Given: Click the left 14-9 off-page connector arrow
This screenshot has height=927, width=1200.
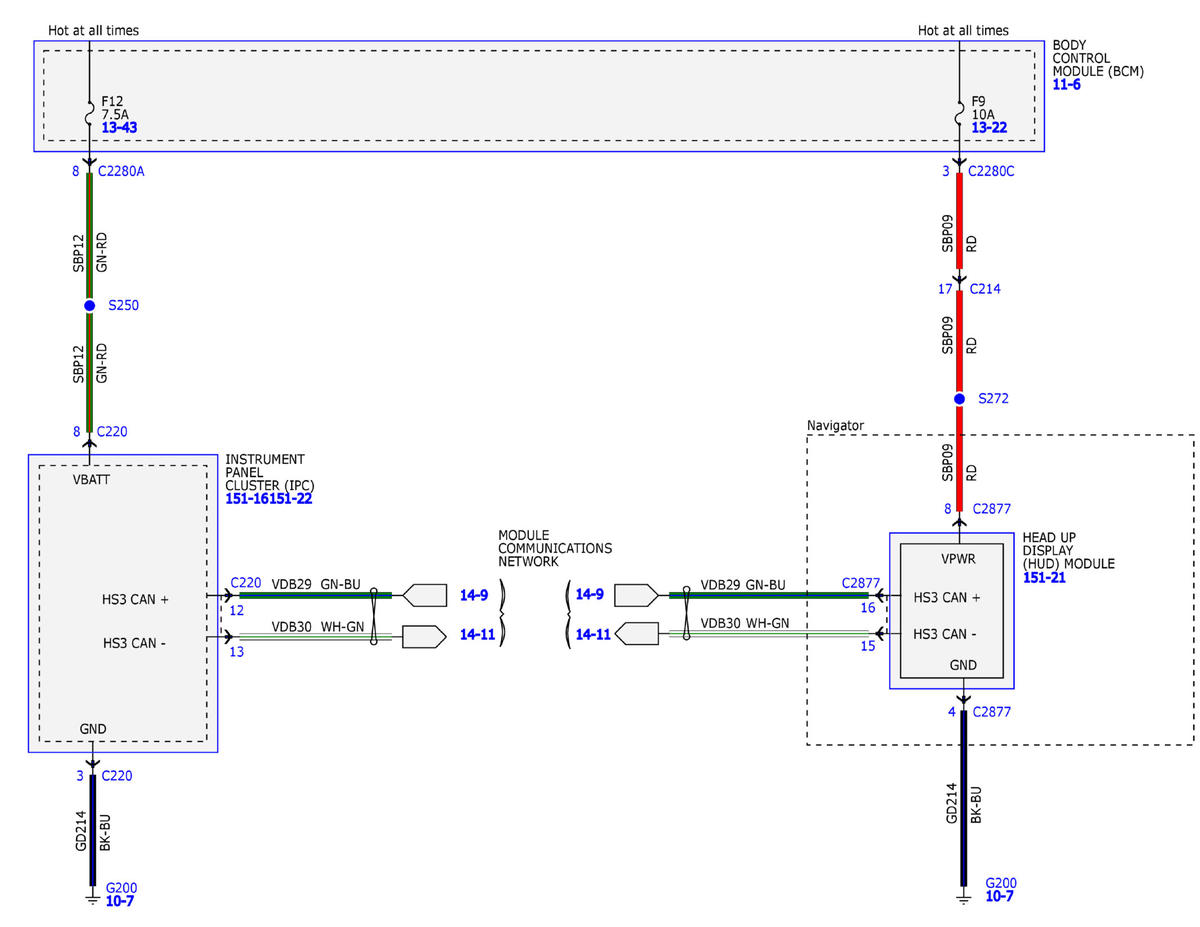Looking at the screenshot, I should tap(425, 596).
